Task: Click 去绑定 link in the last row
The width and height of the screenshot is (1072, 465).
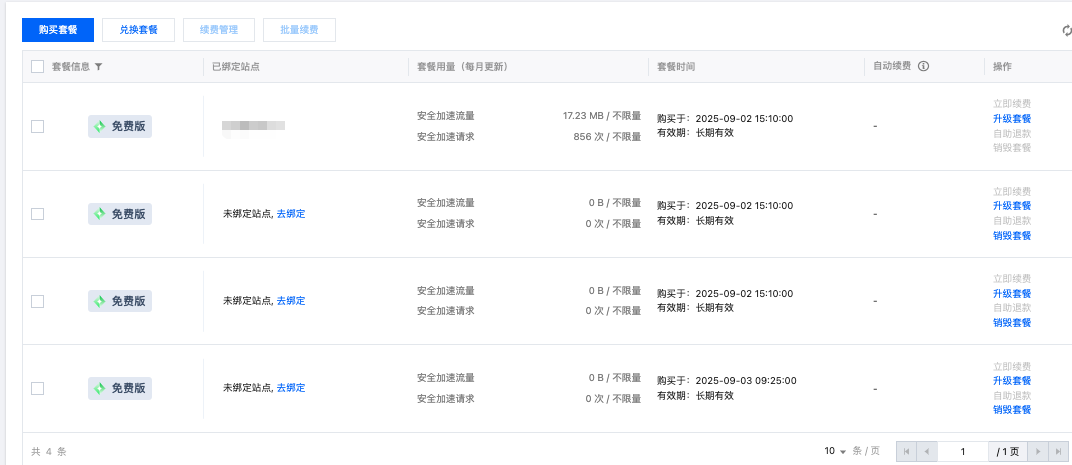Action: (291, 388)
